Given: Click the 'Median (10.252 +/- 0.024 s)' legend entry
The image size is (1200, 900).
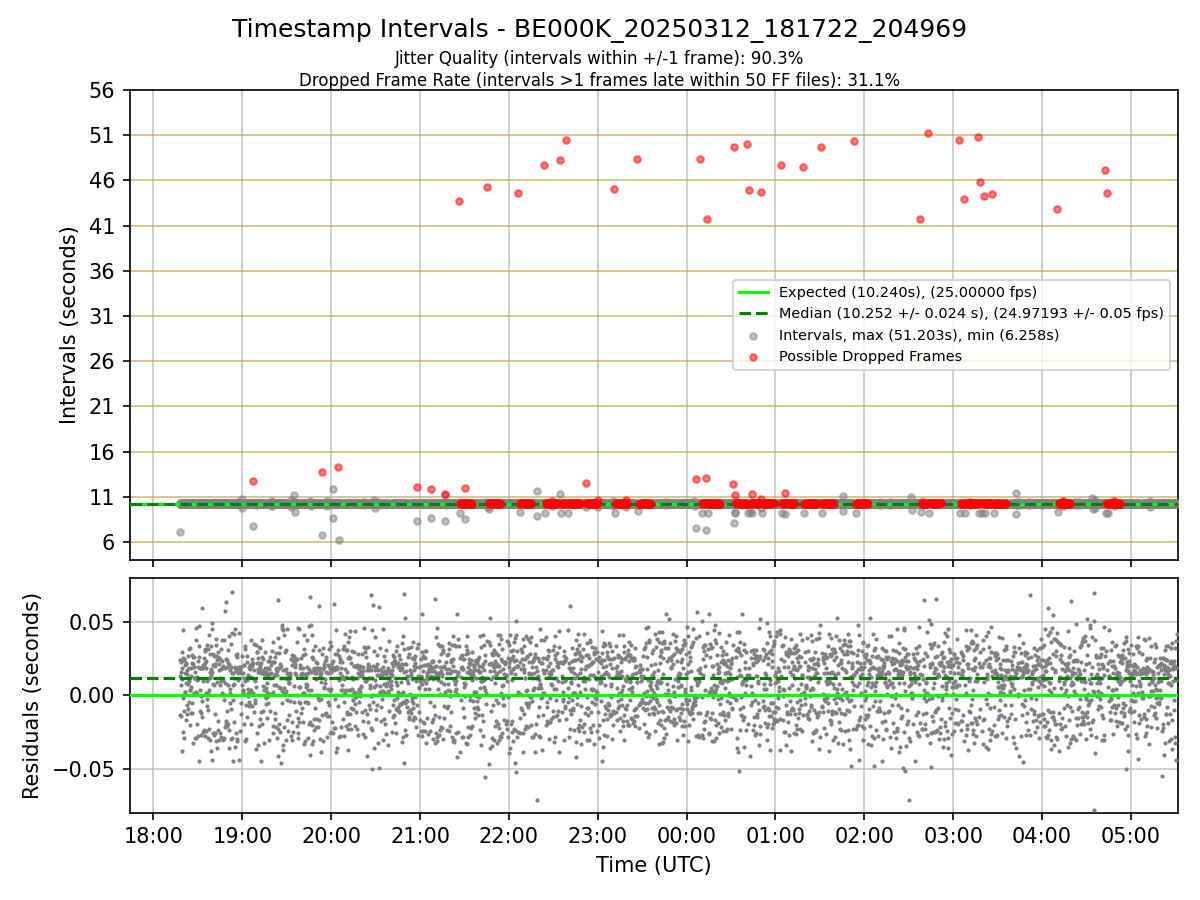Looking at the screenshot, I should coord(971,313).
